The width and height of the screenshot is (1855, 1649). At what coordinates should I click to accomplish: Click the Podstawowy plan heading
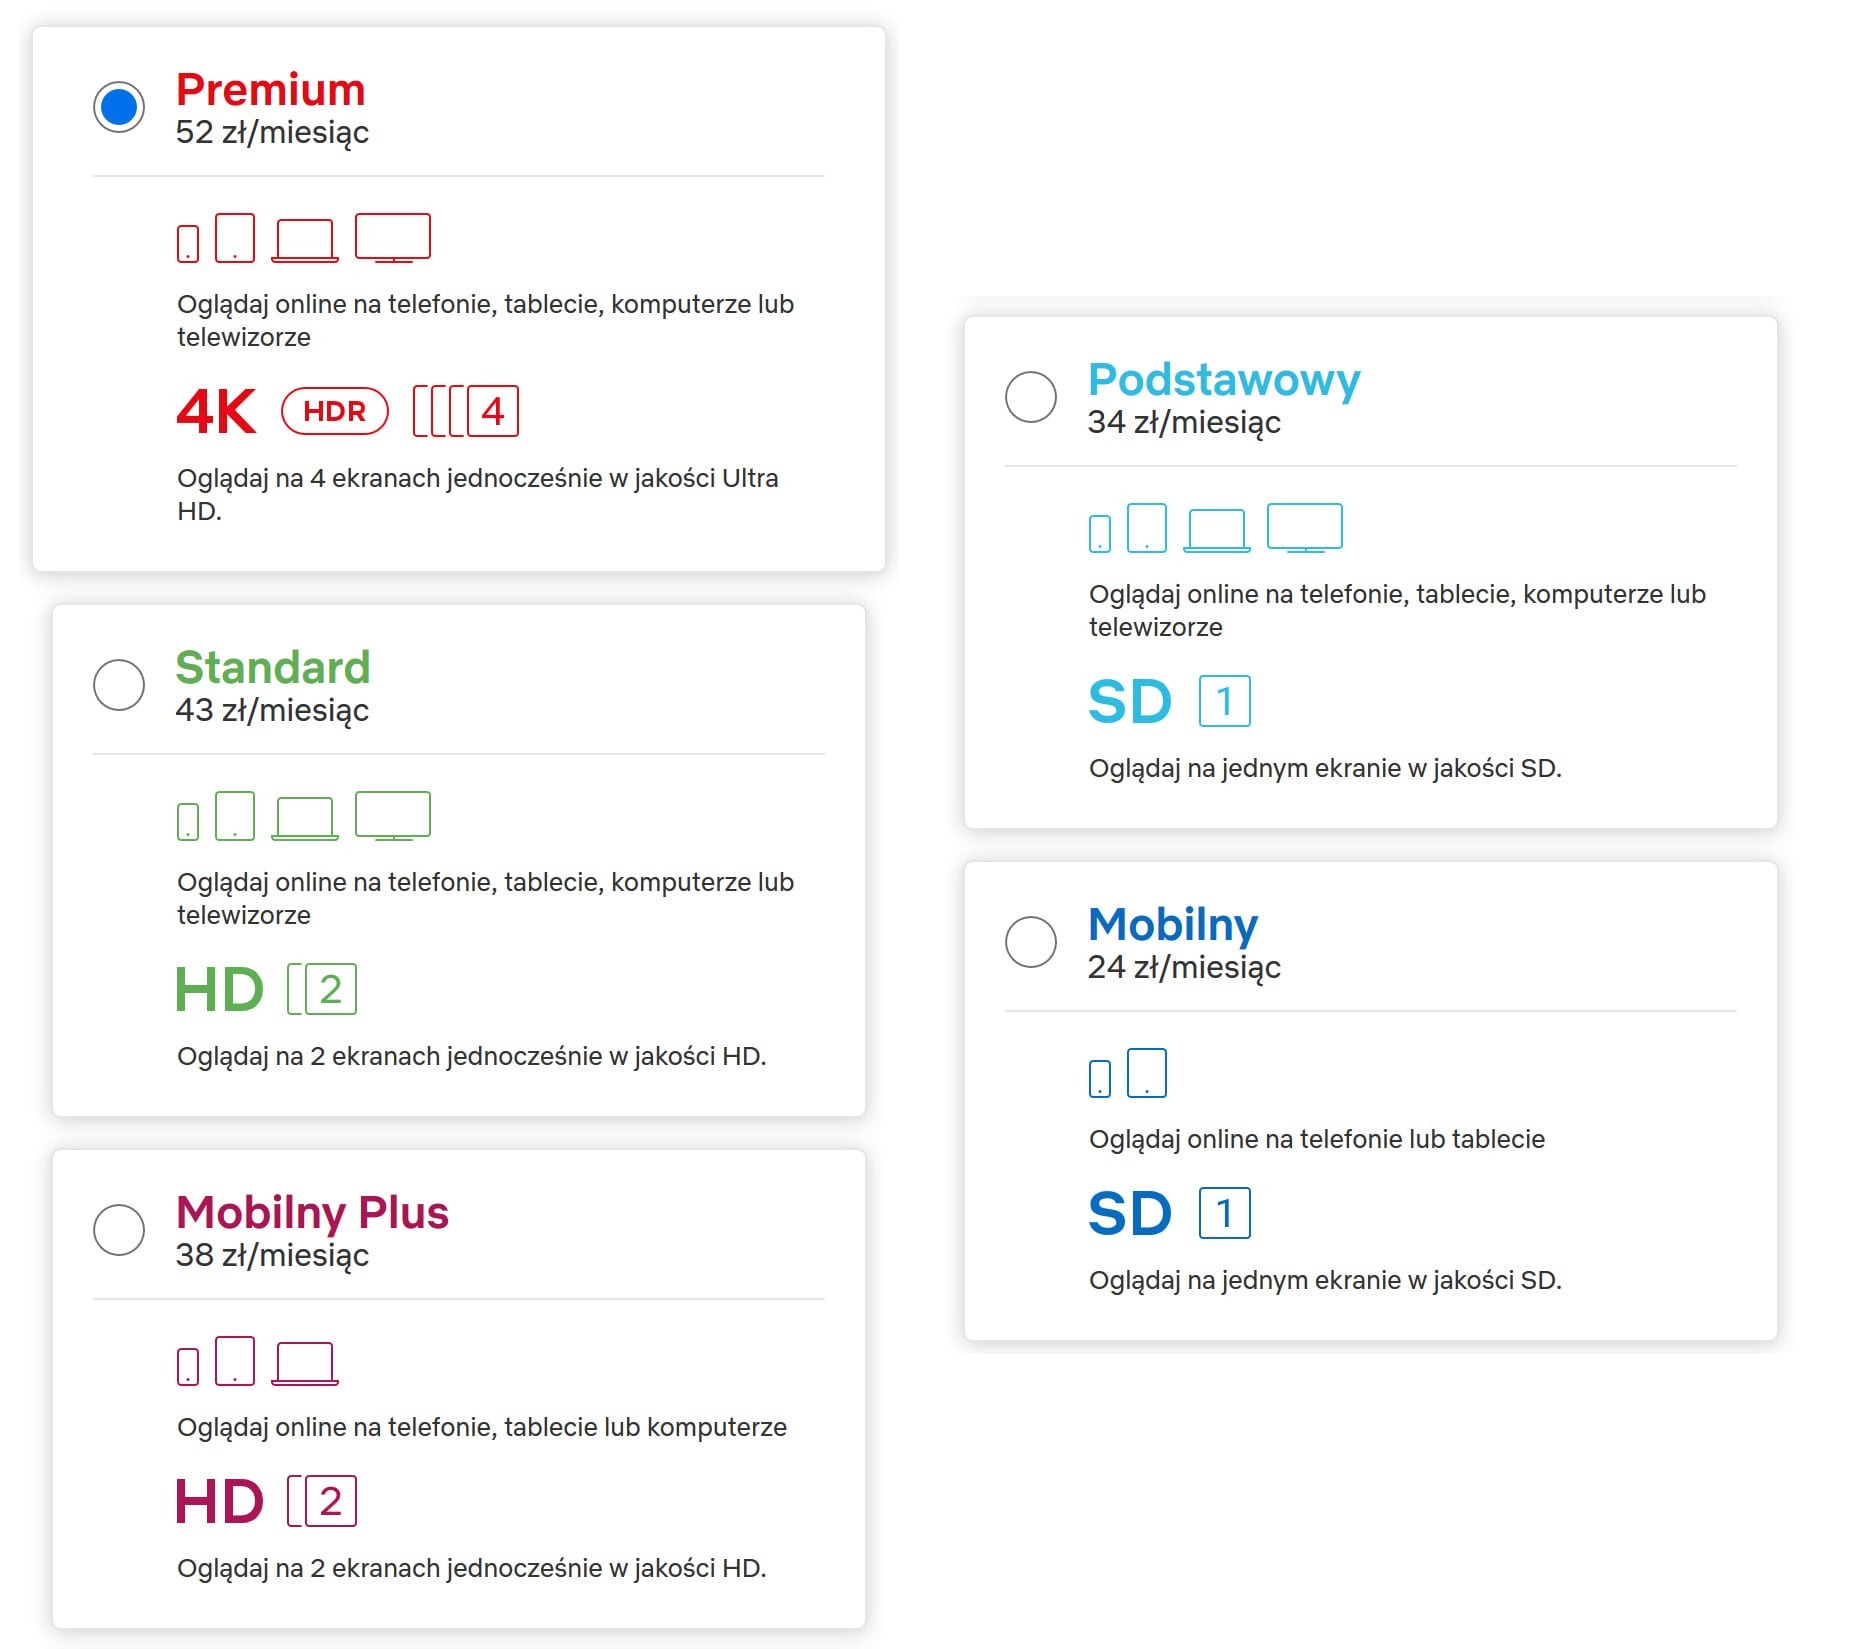tap(1224, 379)
